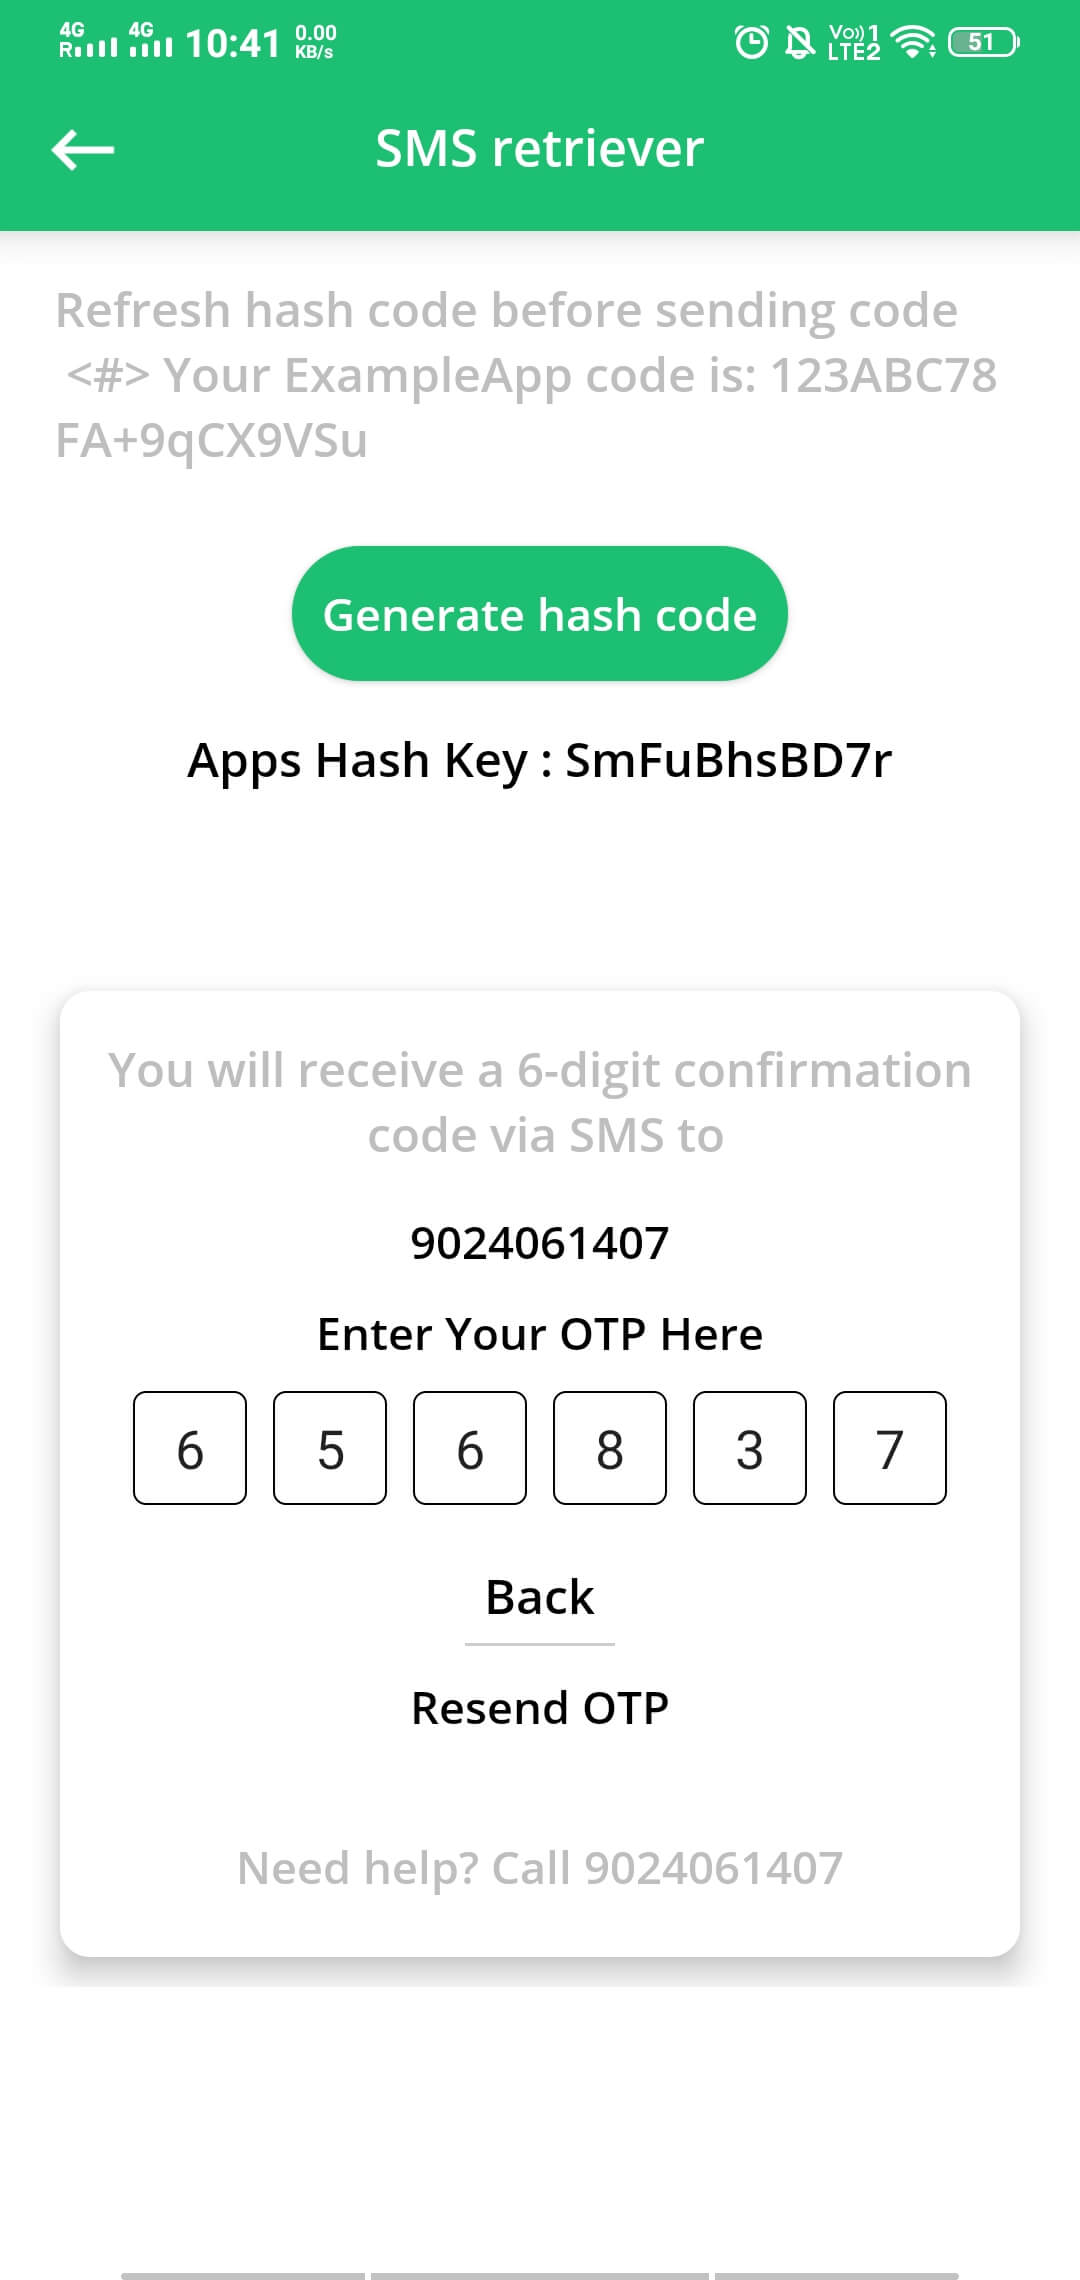This screenshot has height=2280, width=1080.
Task: Tap the battery level indicator
Action: point(984,42)
